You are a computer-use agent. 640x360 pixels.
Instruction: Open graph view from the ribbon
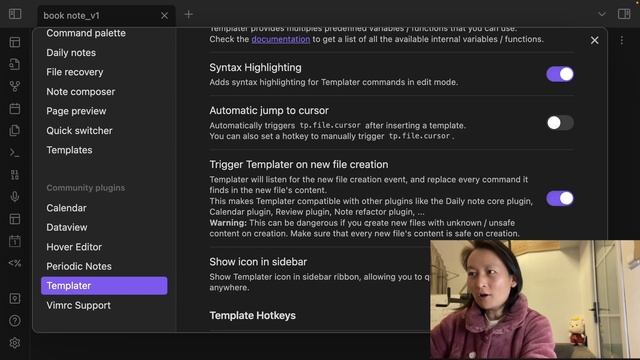tap(15, 86)
